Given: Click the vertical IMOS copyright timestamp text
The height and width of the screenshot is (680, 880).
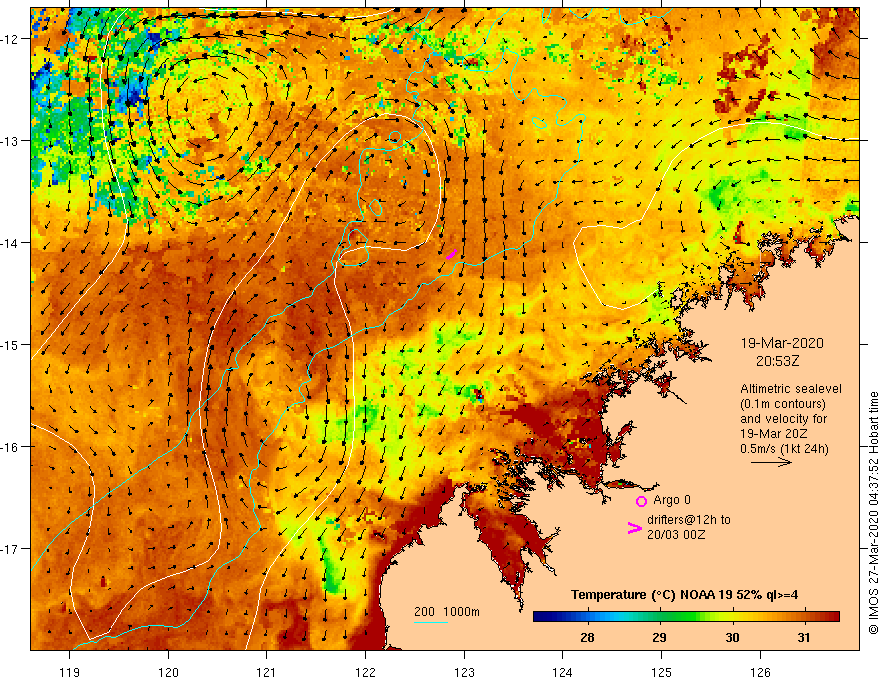Looking at the screenshot, I should coord(873,513).
